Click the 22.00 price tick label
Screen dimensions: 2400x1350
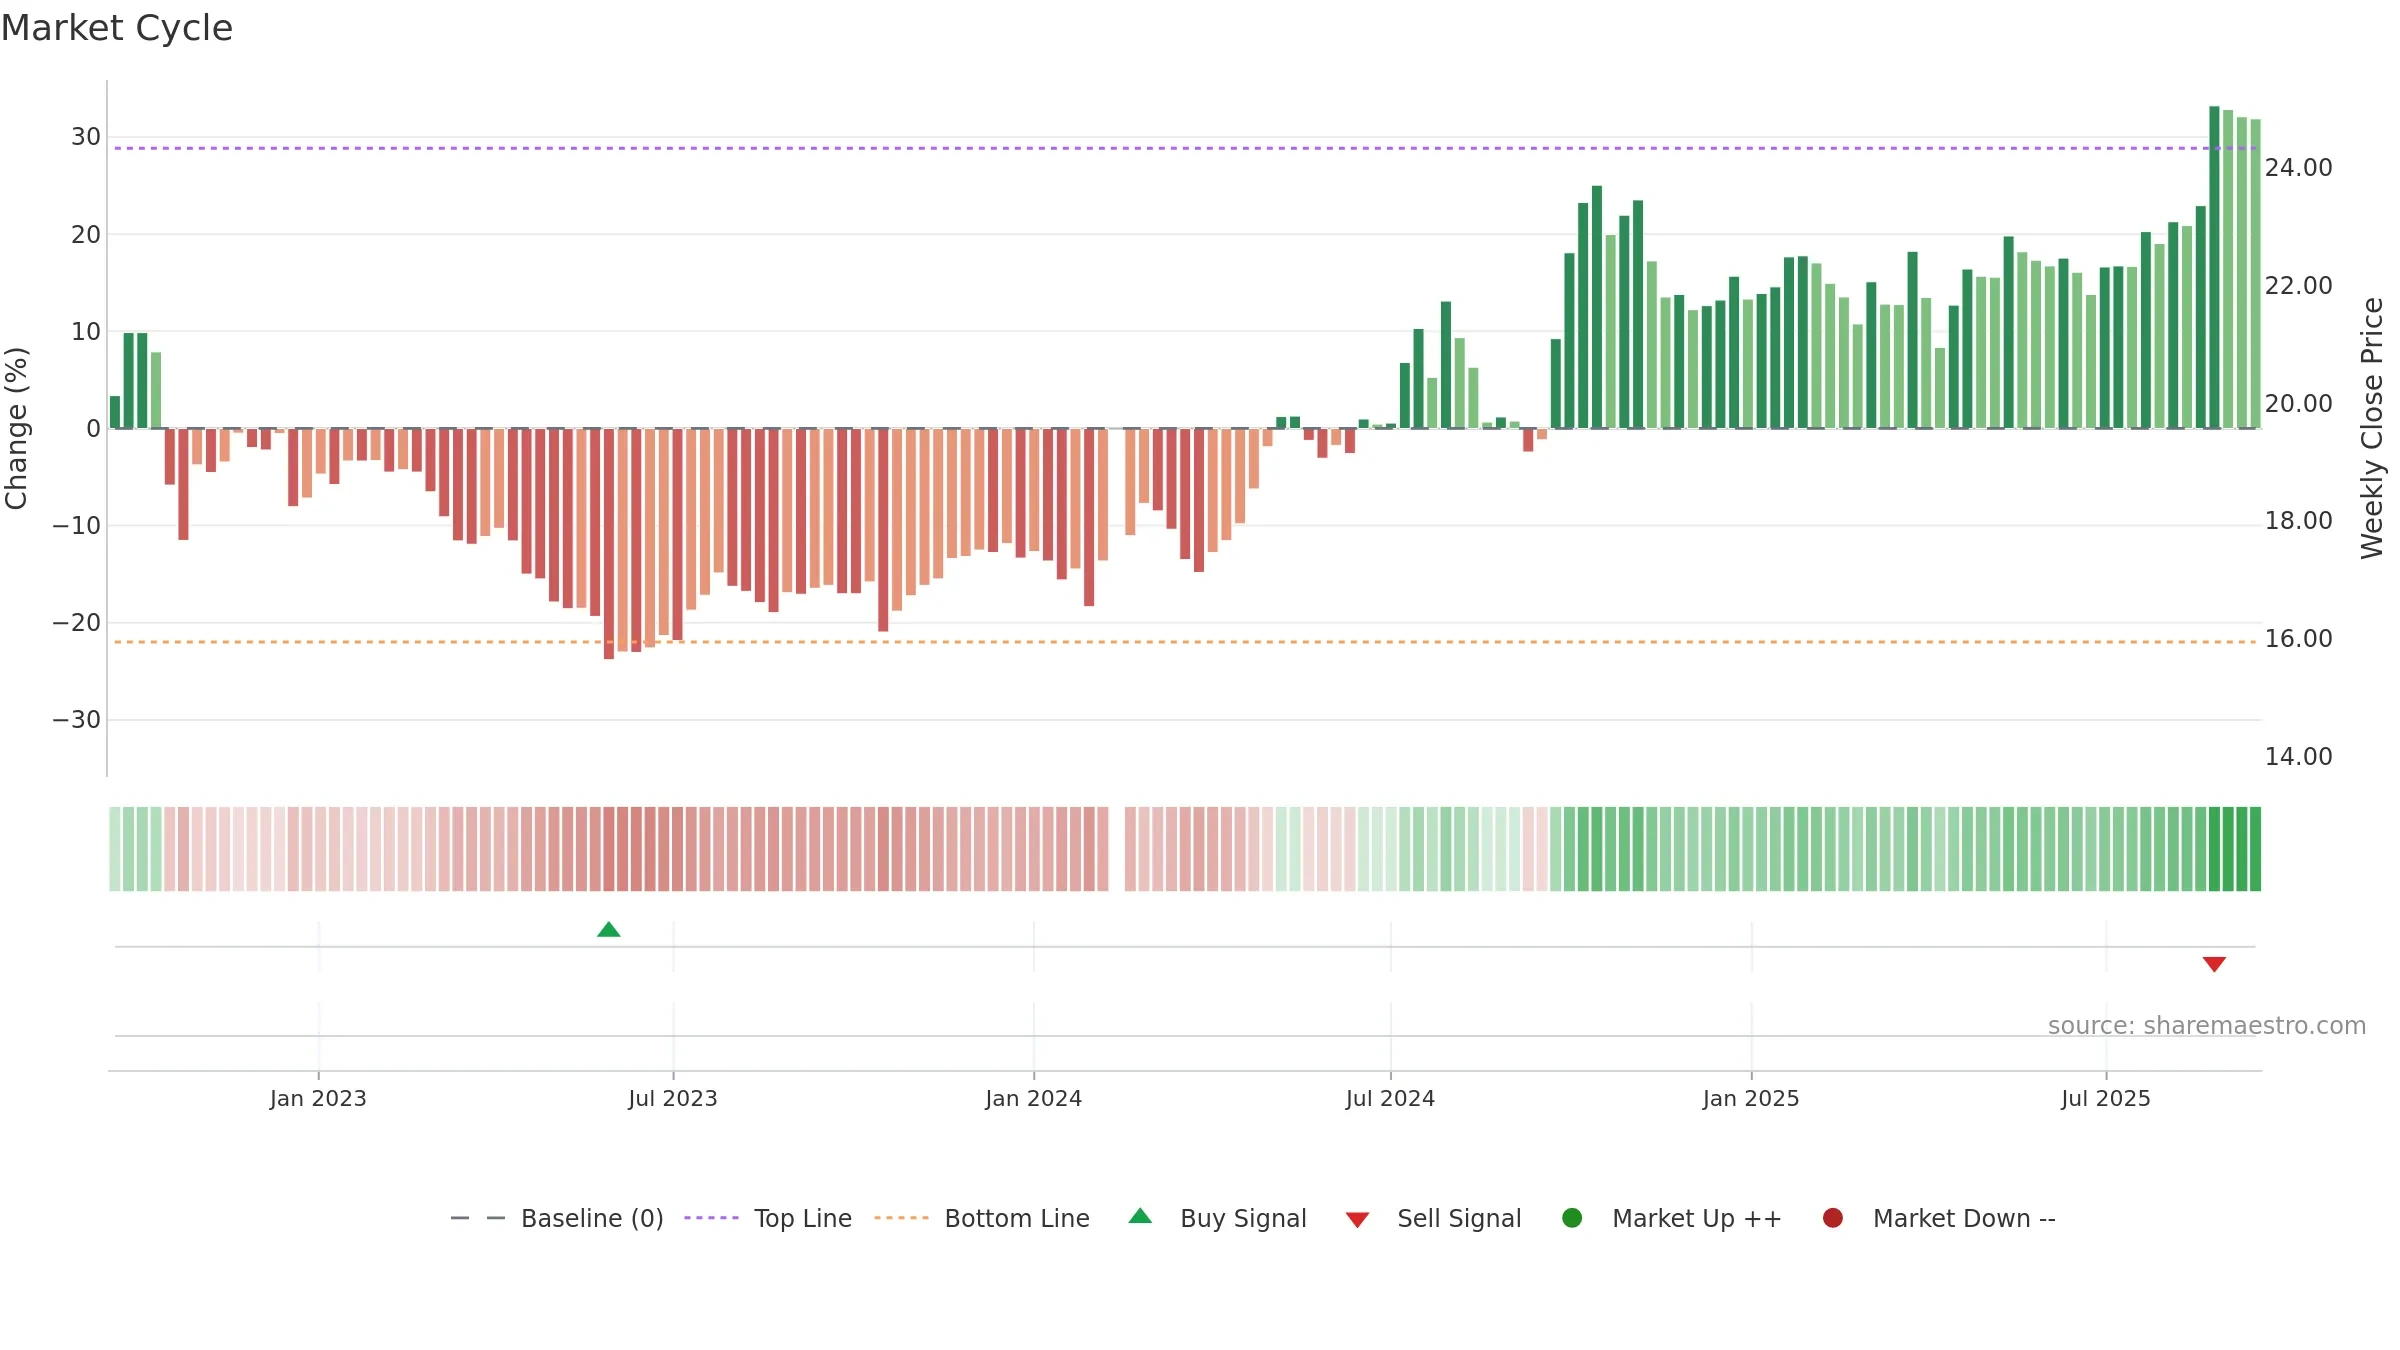click(2298, 286)
